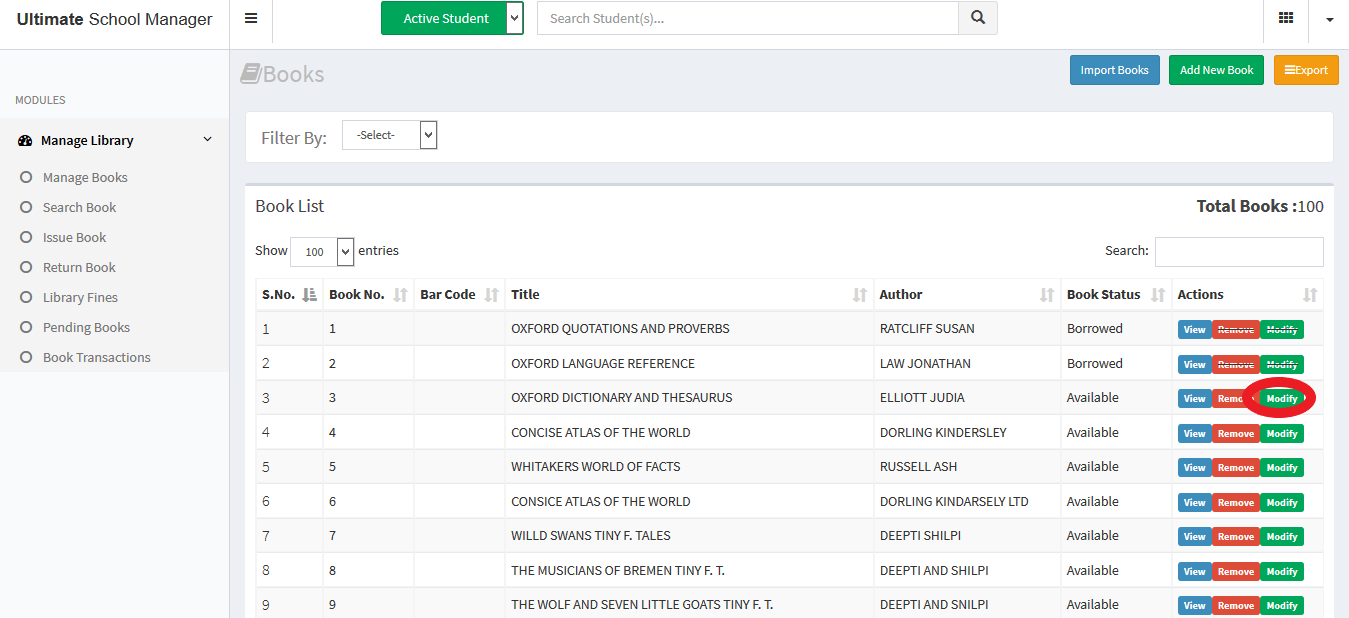The height and width of the screenshot is (618, 1349).
Task: Select OXFORD QUOTATIONS AND PROVERBS title cell
Action: 620,328
